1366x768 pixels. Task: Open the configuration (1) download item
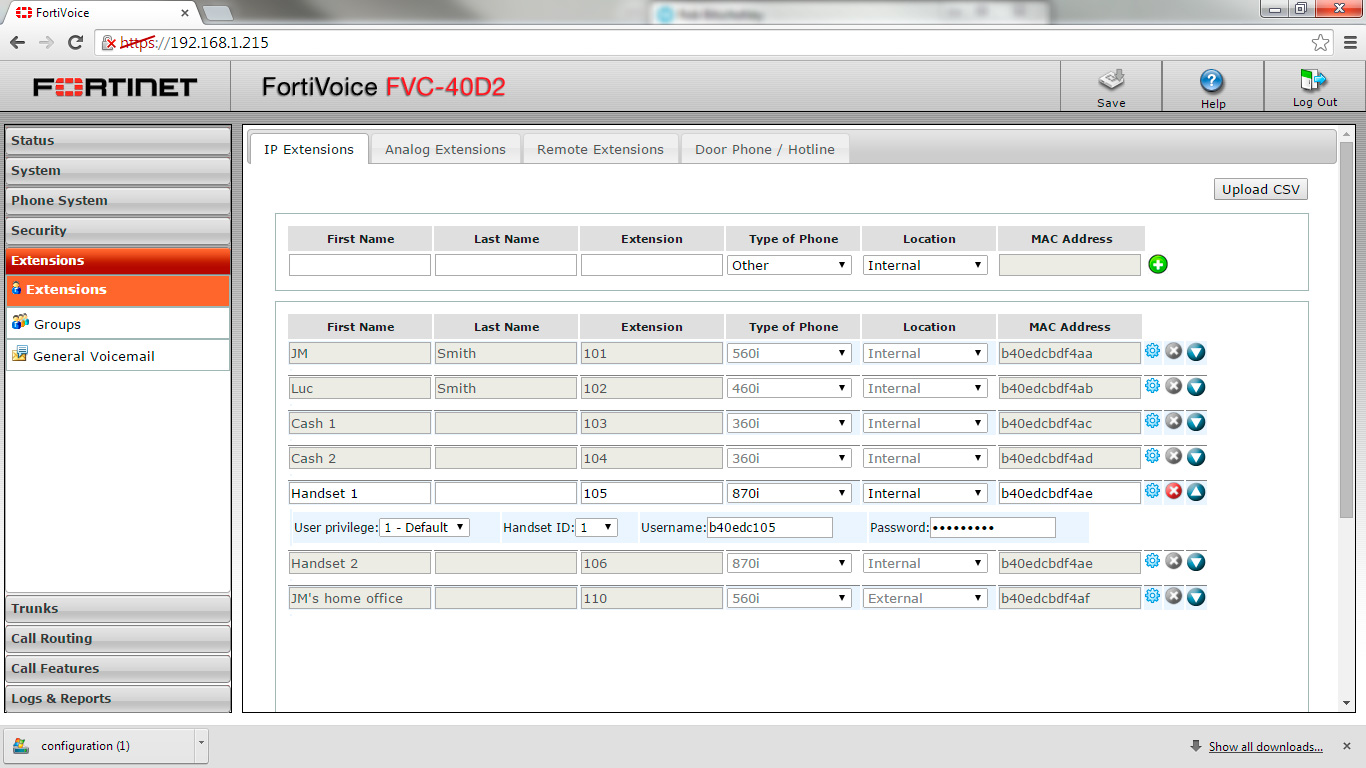point(98,746)
